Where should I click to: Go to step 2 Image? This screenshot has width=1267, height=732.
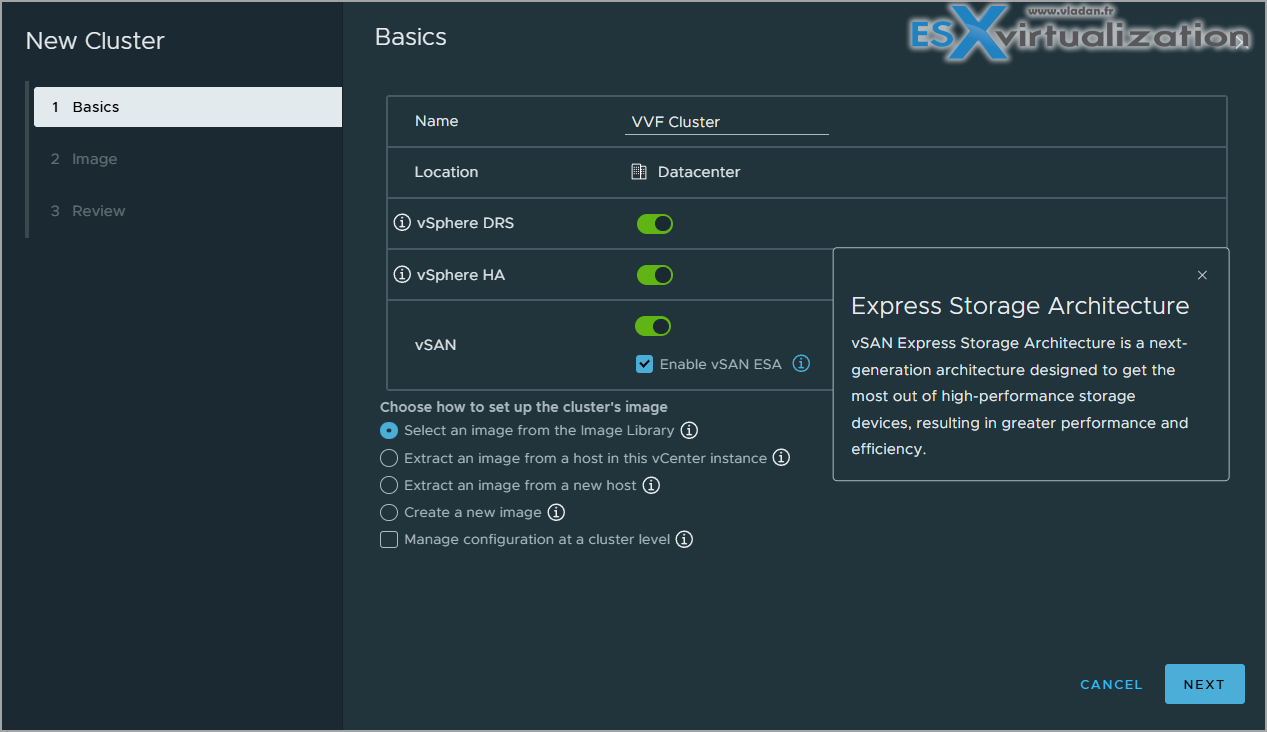point(188,159)
